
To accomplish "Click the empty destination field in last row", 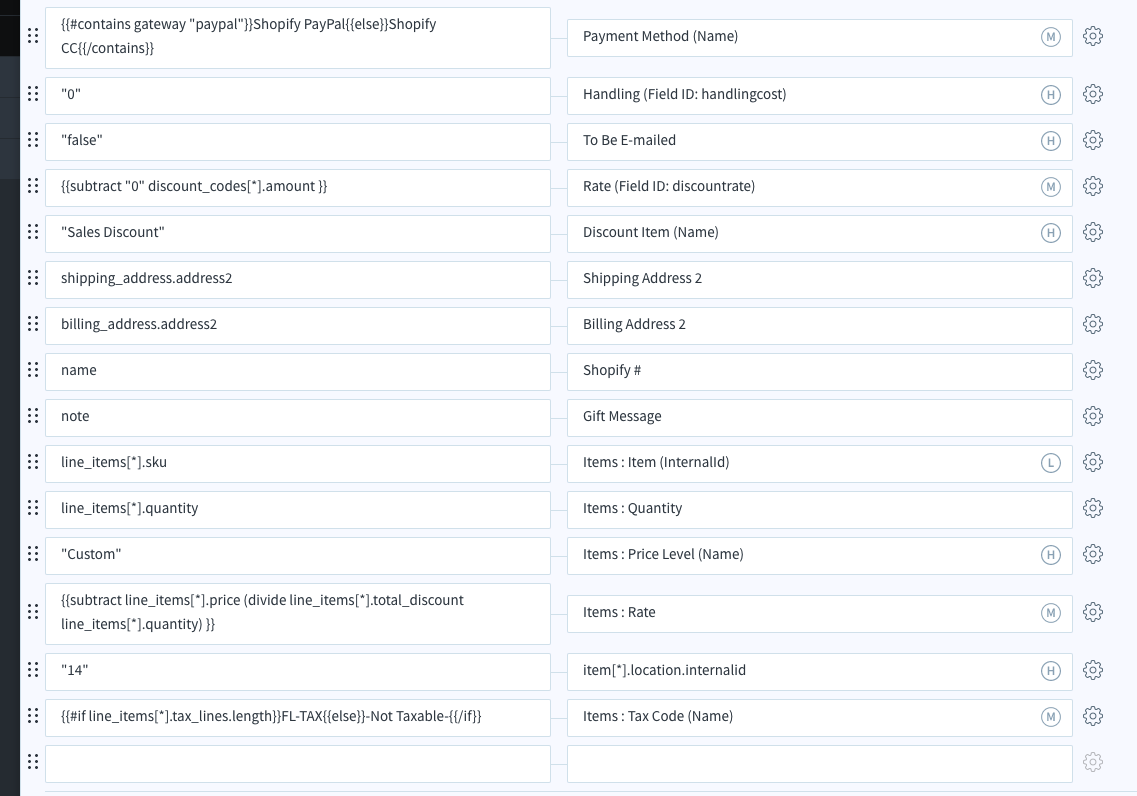I will click(x=818, y=763).
